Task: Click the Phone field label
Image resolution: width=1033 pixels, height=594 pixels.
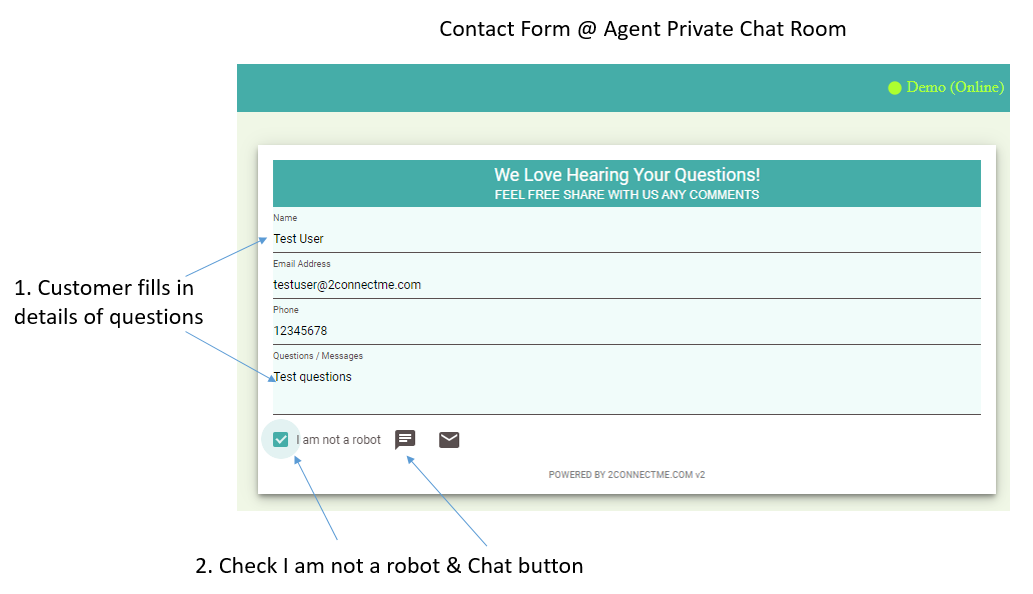Action: pos(286,310)
